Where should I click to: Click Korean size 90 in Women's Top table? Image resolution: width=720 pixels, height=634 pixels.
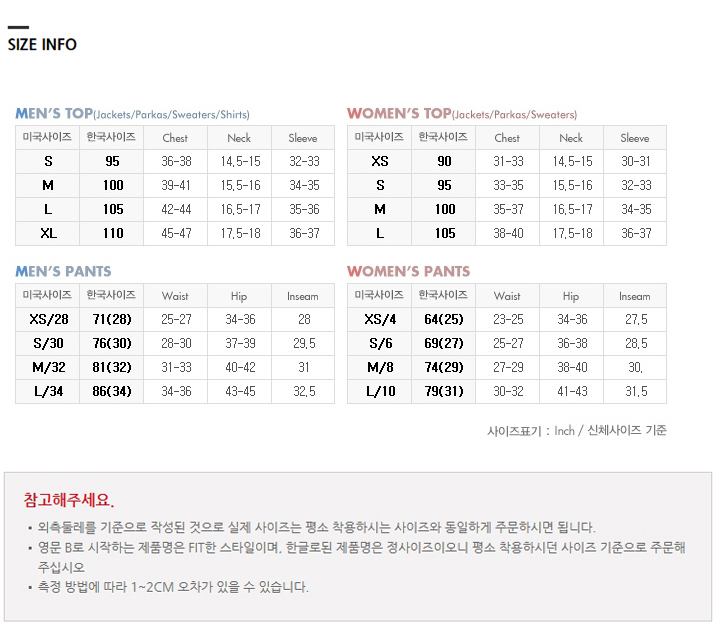(x=444, y=161)
